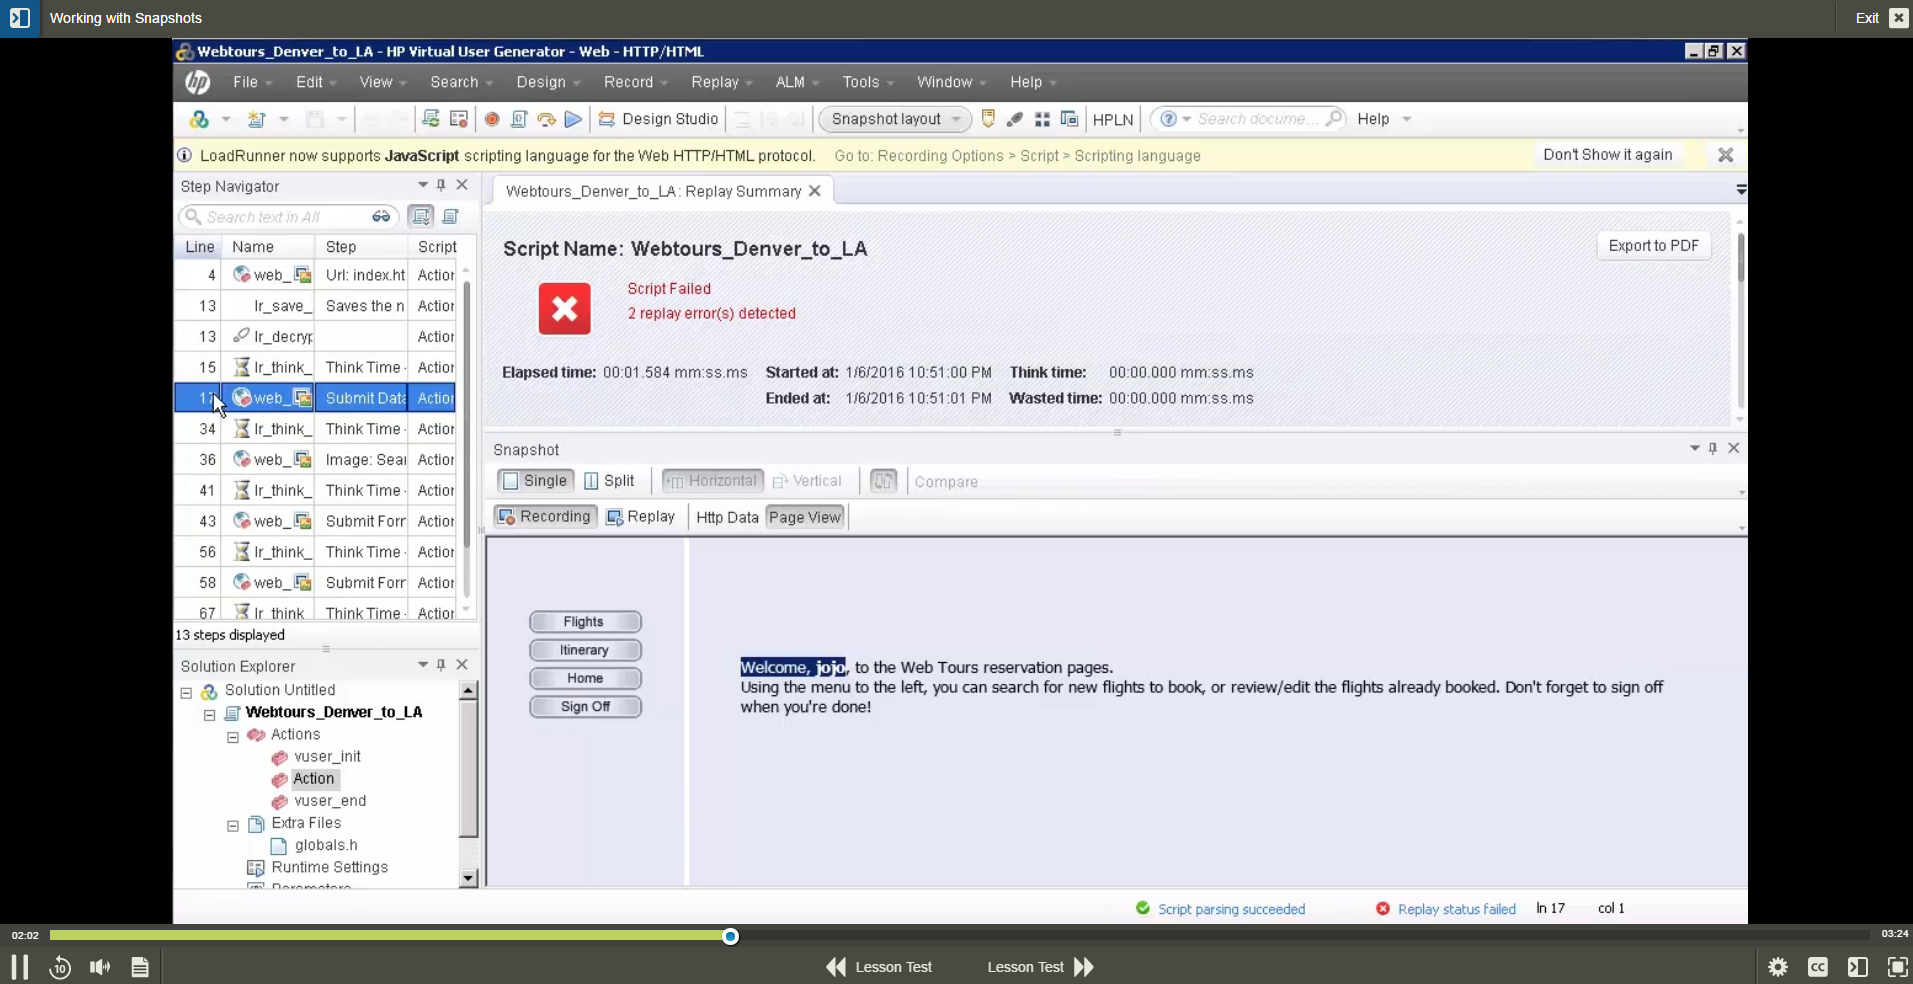This screenshot has height=984, width=1913.
Task: Click the closed captions CC icon
Action: pyautogui.click(x=1817, y=967)
